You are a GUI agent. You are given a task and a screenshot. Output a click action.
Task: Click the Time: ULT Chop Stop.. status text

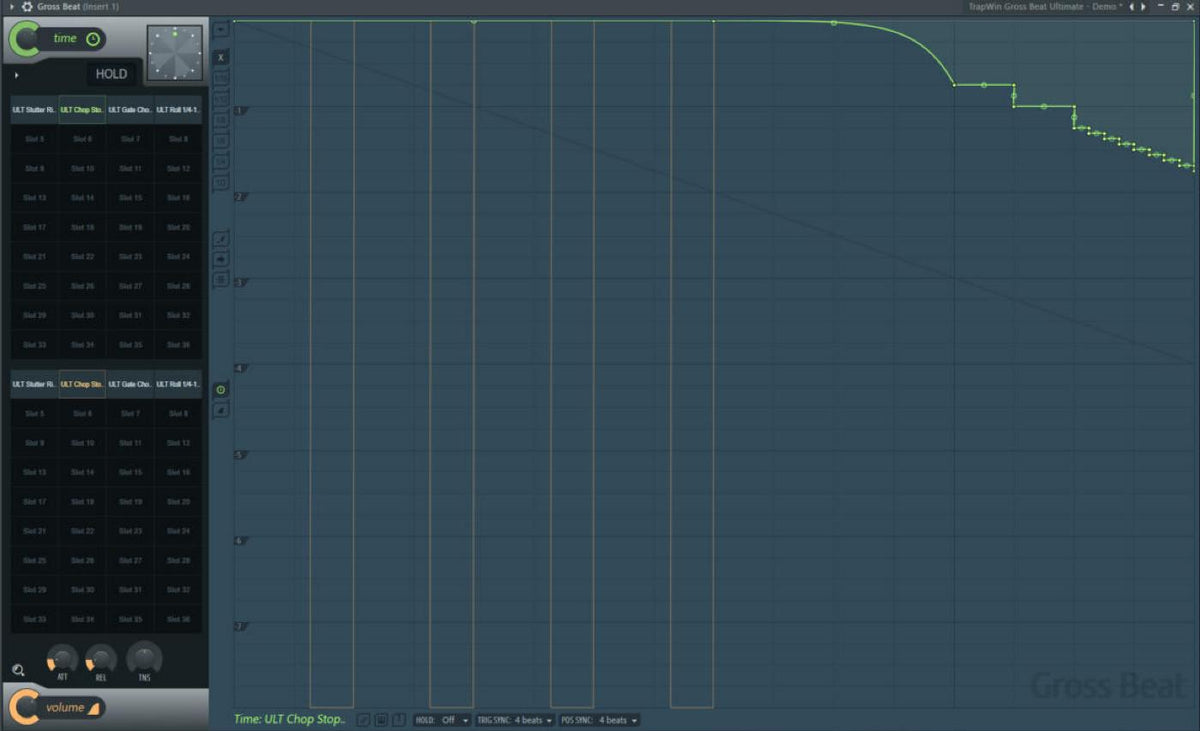pos(290,719)
